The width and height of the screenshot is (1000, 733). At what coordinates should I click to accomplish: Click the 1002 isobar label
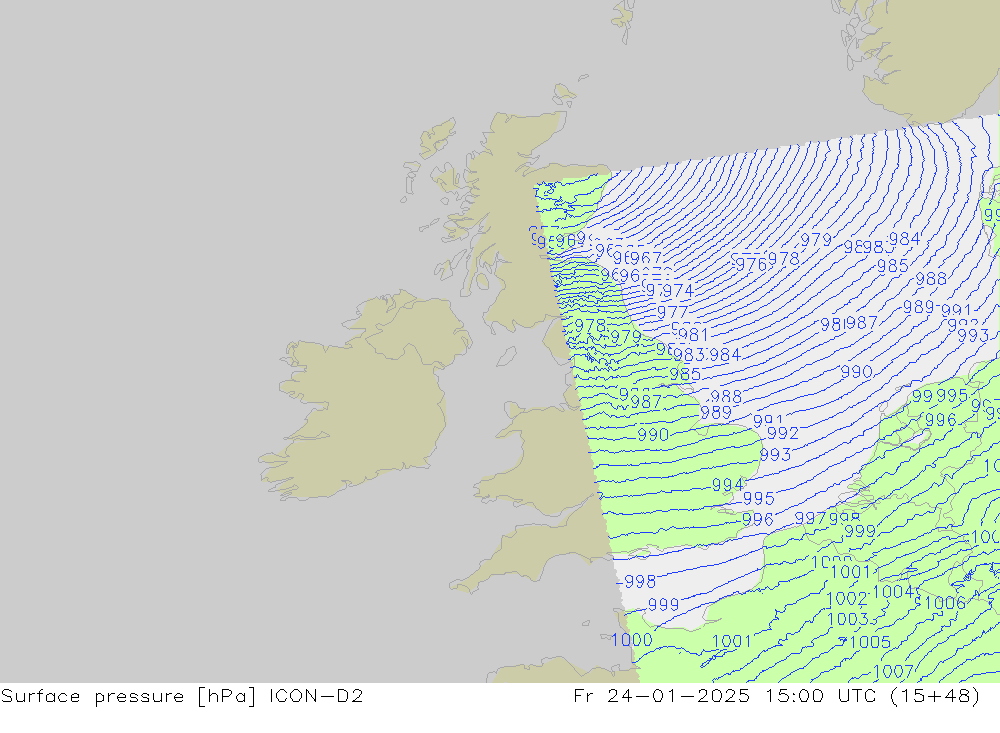[x=847, y=599]
